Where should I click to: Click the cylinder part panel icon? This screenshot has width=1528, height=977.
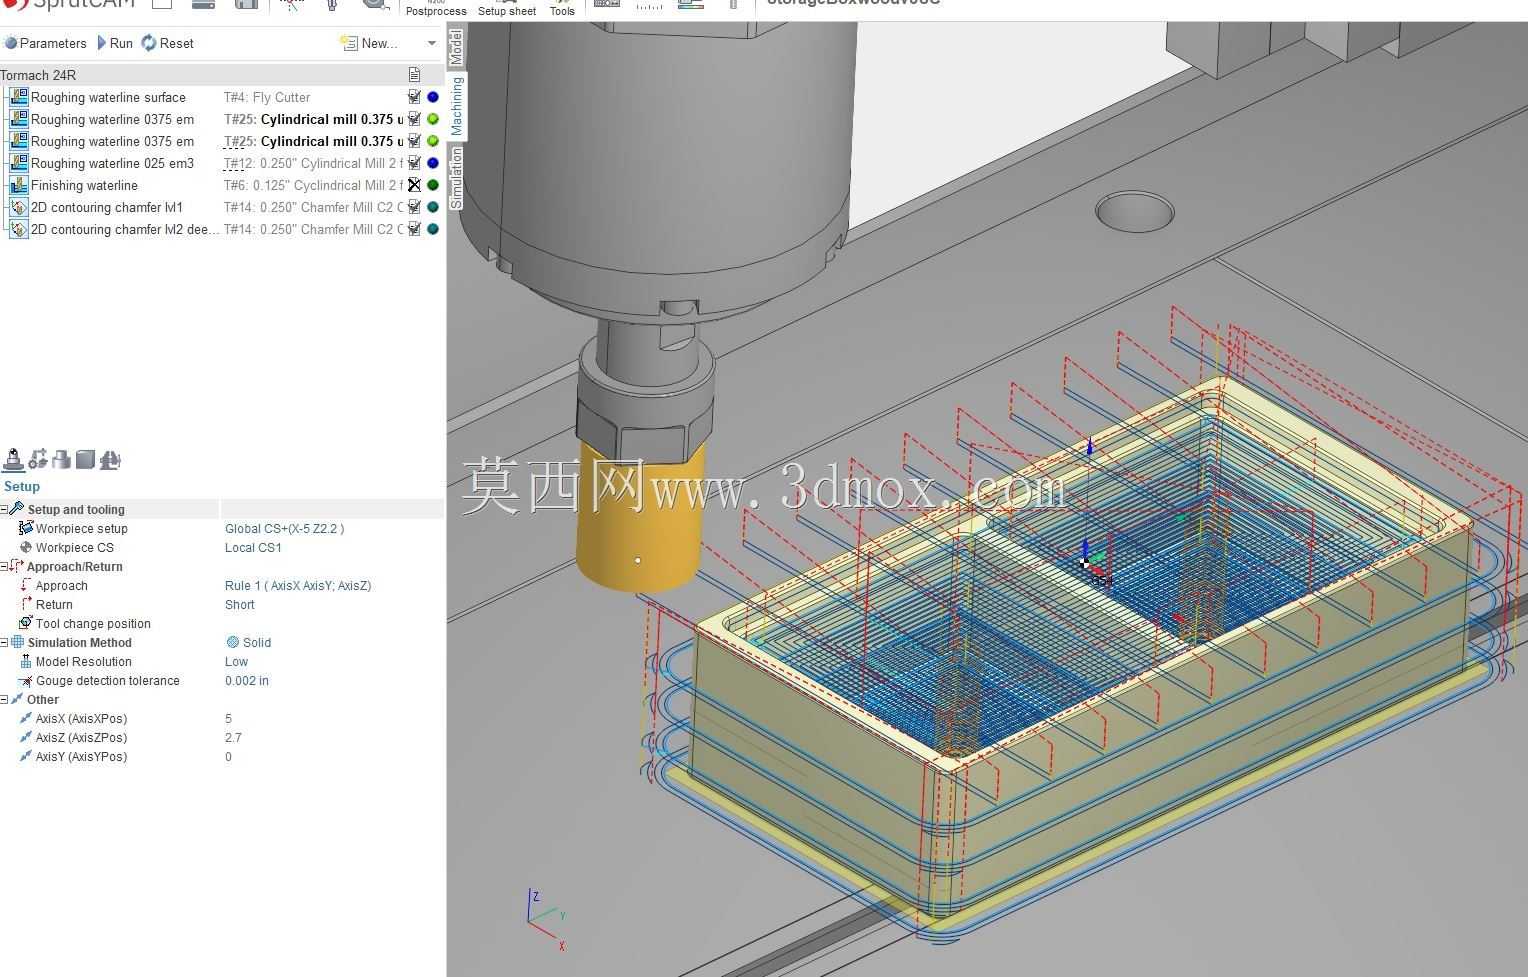[62, 459]
